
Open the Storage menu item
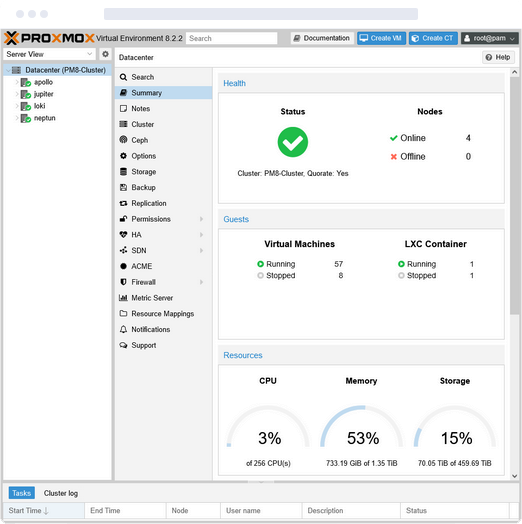click(164, 172)
